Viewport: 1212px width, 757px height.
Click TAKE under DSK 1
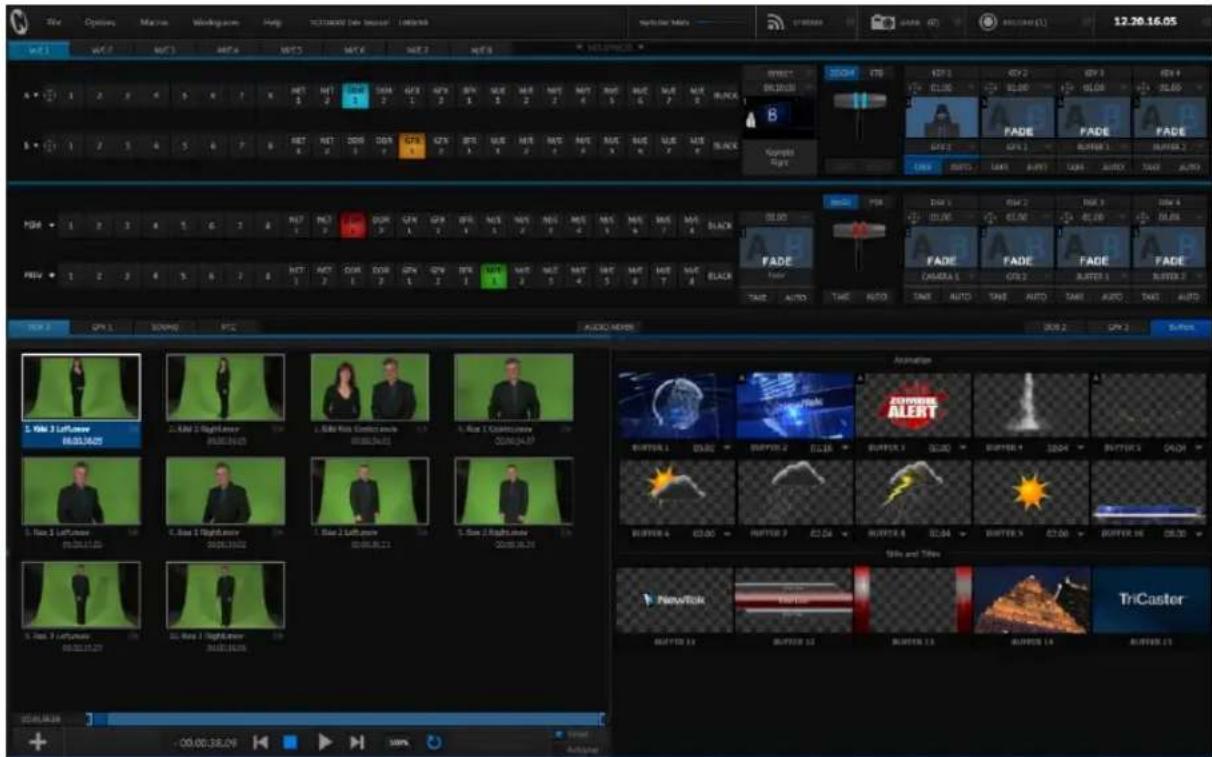pos(923,297)
